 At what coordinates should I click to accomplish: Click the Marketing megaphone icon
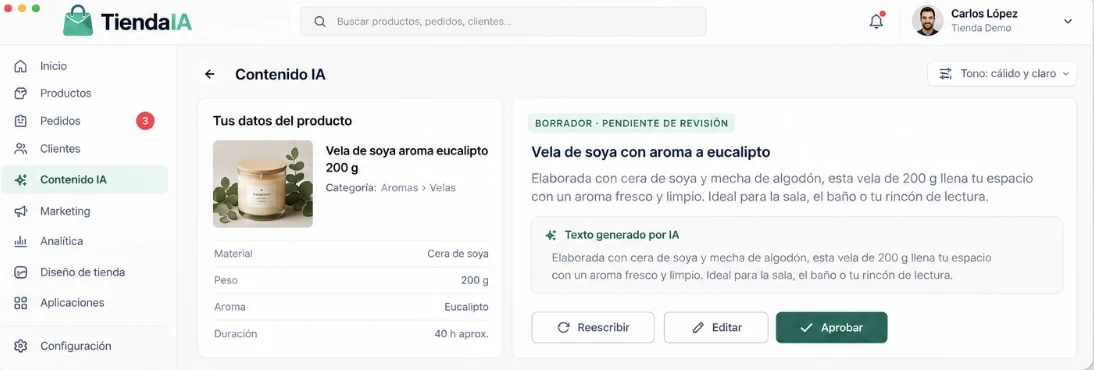tap(21, 211)
